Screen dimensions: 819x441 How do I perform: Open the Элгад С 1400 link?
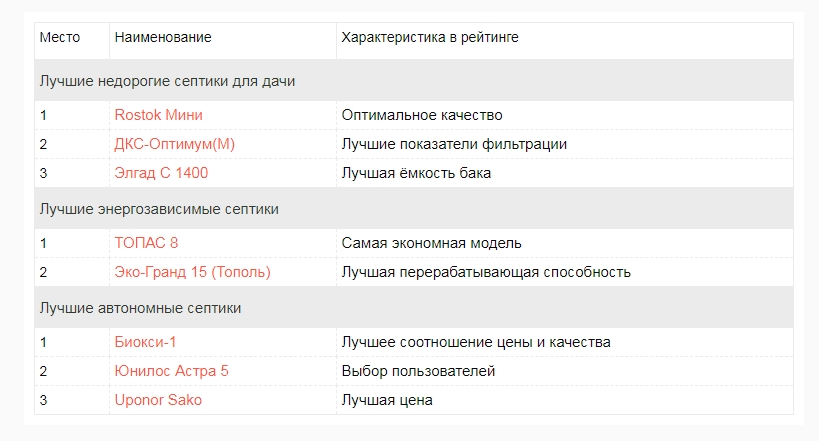(x=161, y=173)
